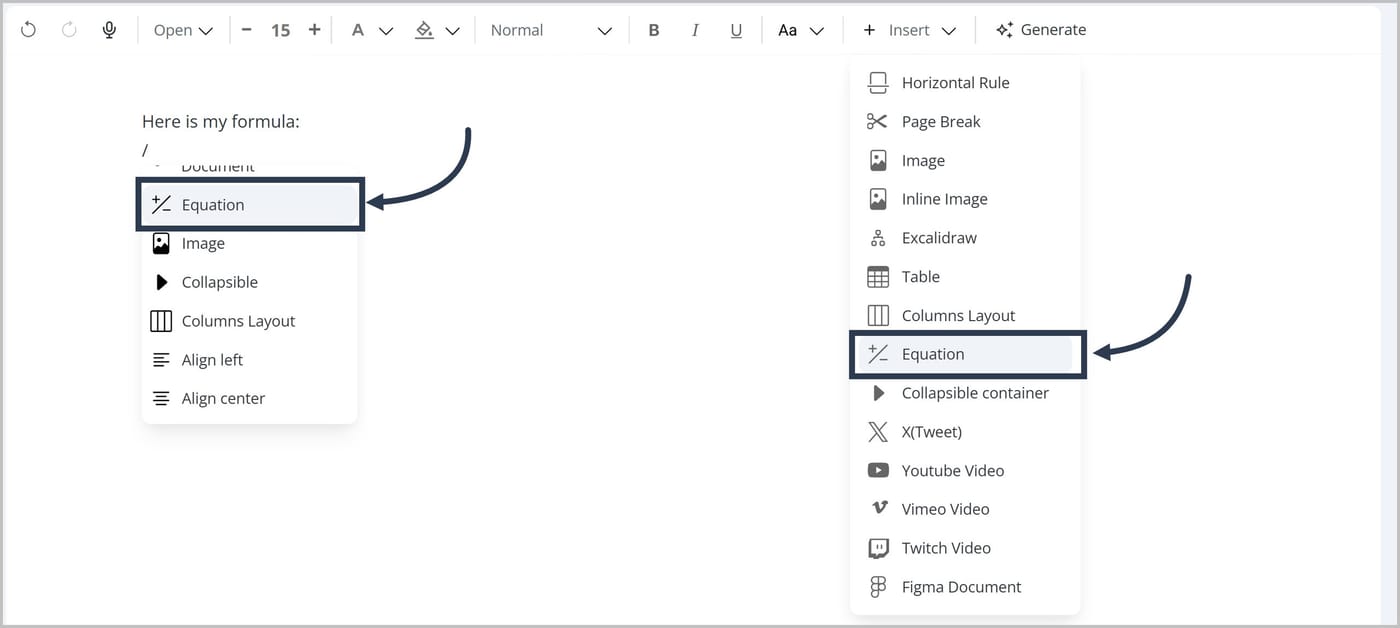Screen dimensions: 1400x628
Task: Select 'Page Break' from Insert menu
Action: [x=941, y=122]
